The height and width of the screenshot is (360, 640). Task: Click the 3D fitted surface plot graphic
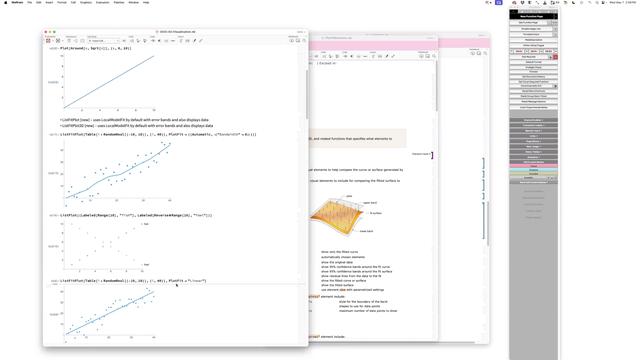[x=336, y=216]
